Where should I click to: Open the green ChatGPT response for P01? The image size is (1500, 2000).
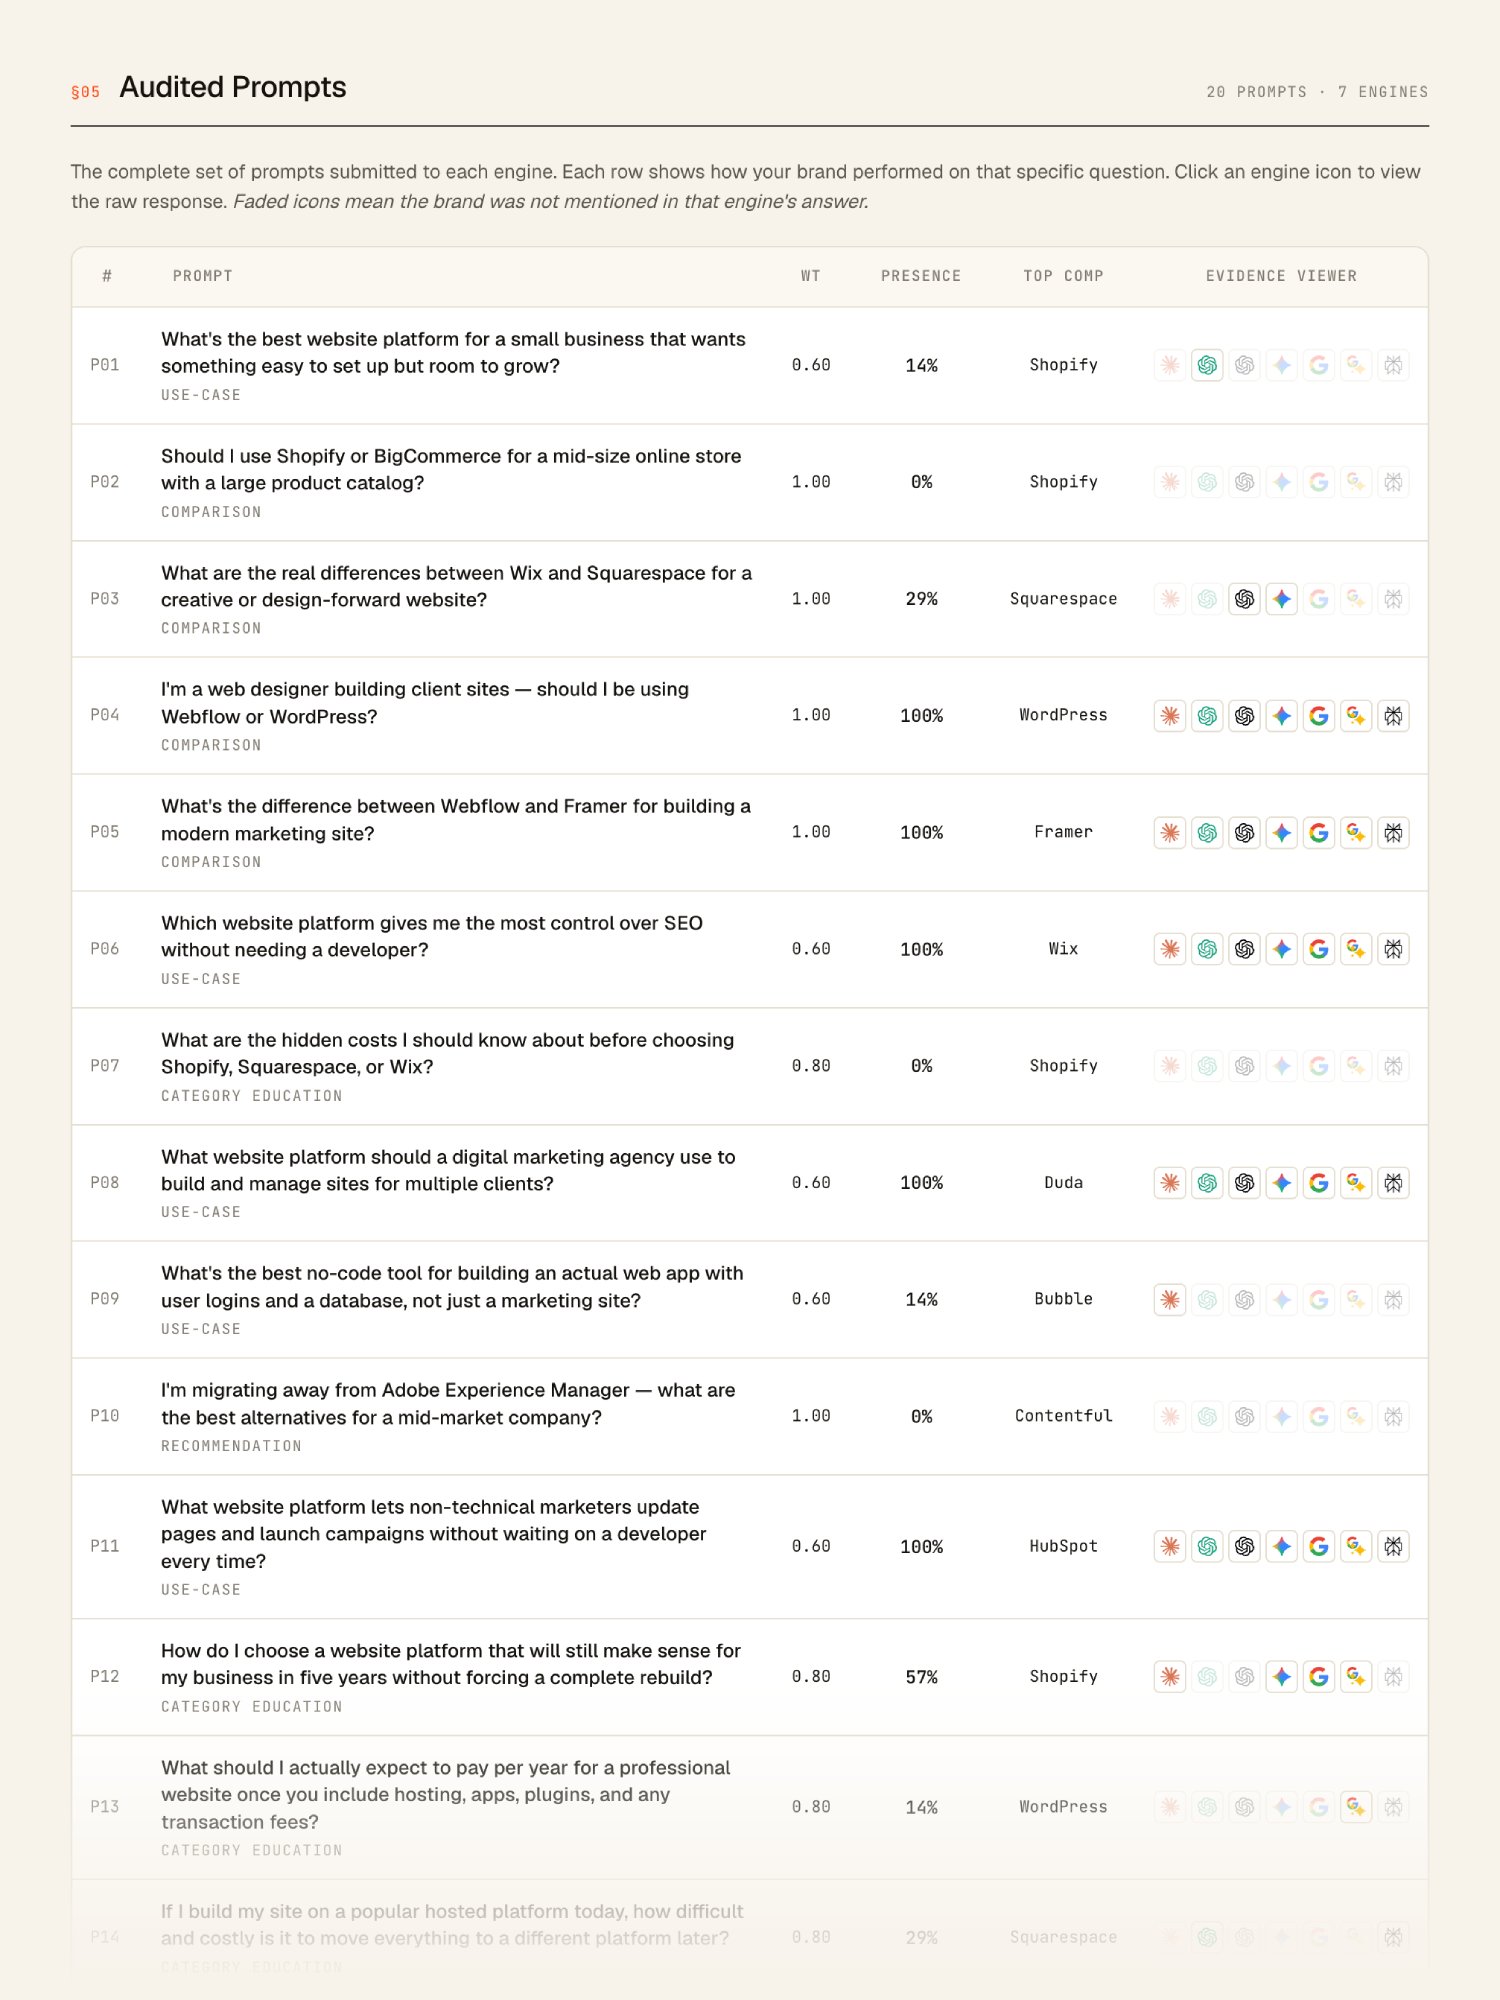pos(1207,365)
